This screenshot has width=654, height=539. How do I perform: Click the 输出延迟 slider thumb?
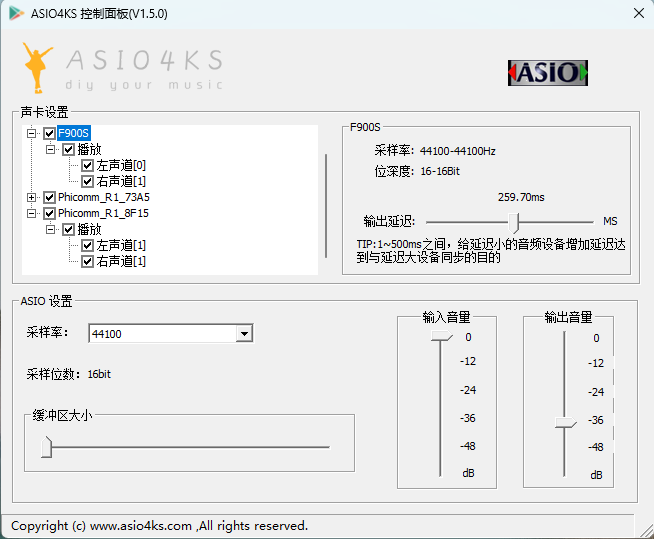click(514, 222)
